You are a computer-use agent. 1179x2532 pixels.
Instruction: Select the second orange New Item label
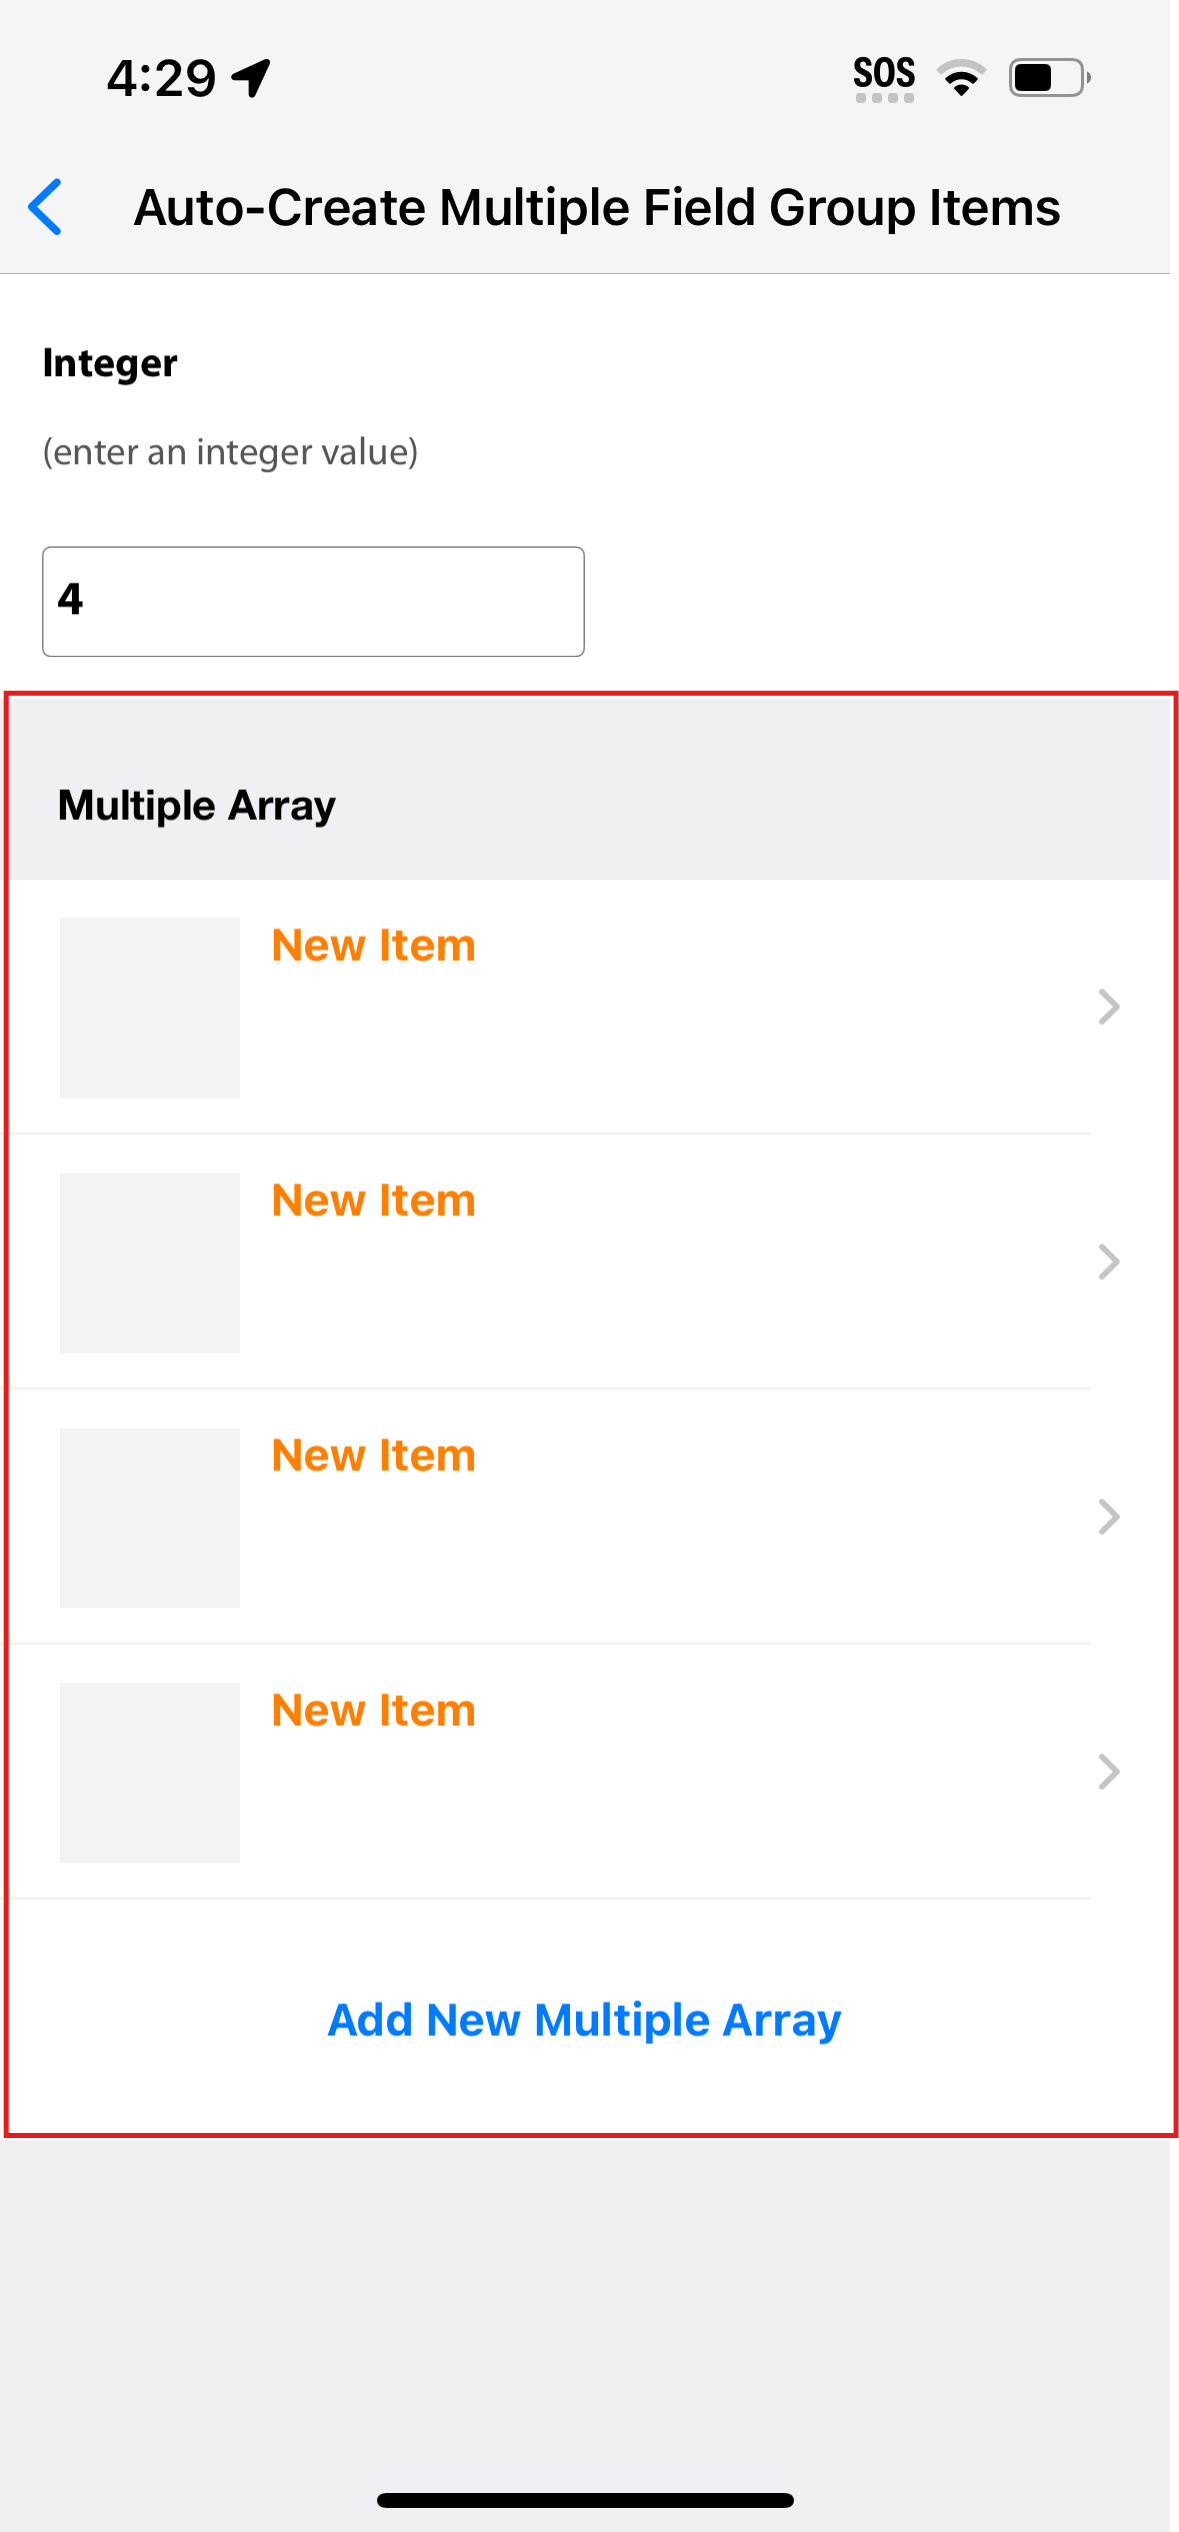[374, 1201]
